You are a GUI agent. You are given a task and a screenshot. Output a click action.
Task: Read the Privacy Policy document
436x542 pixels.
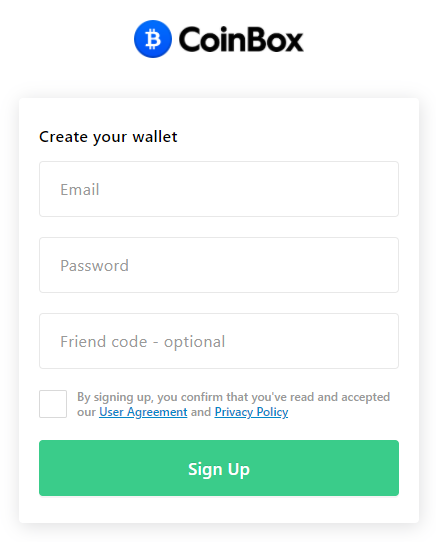click(x=251, y=412)
